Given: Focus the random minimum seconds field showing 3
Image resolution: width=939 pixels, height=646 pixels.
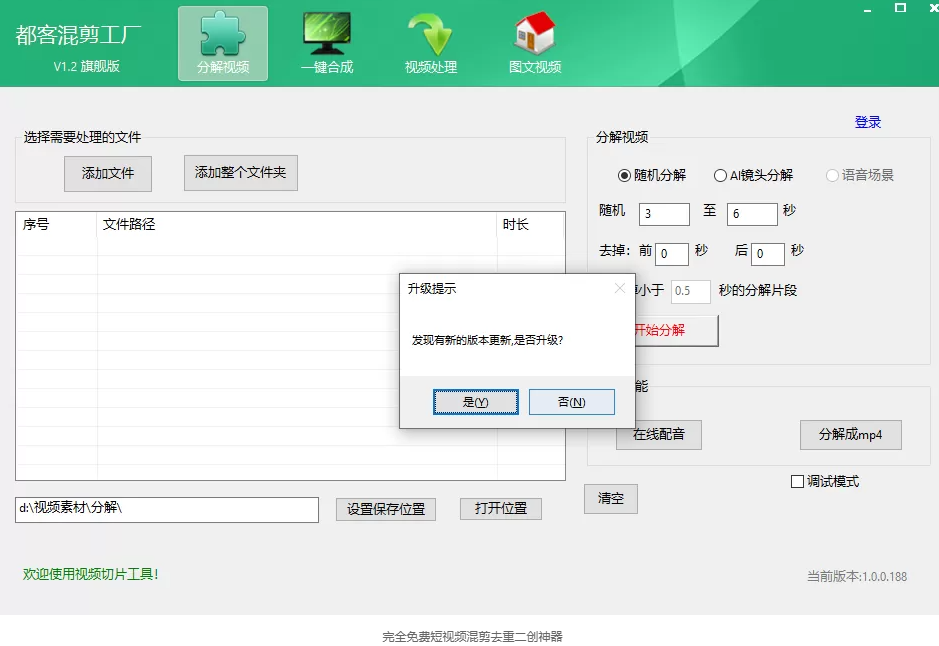Looking at the screenshot, I should click(x=664, y=214).
